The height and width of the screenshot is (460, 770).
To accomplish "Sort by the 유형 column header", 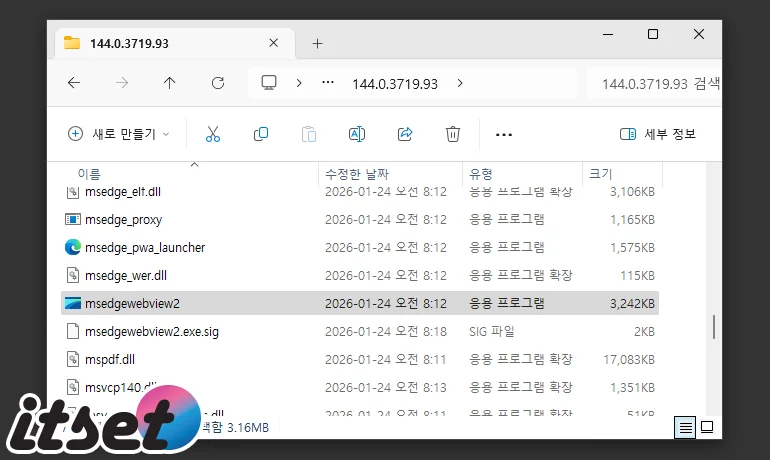I will coord(481,174).
